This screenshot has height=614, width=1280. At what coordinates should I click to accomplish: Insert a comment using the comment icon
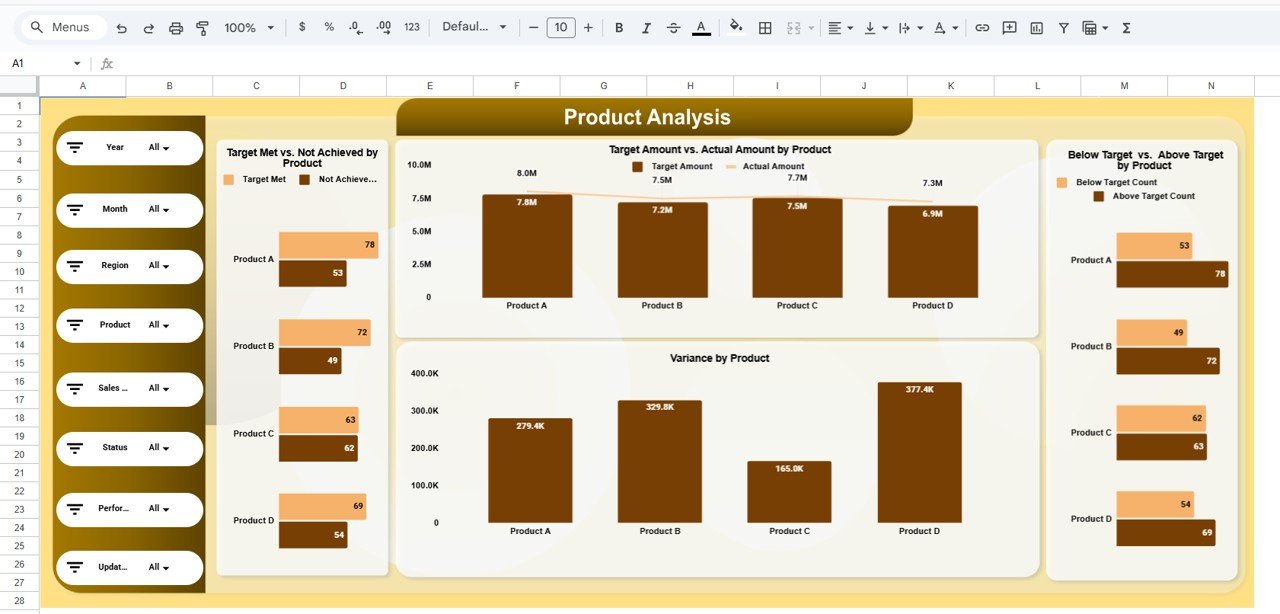[x=1010, y=28]
